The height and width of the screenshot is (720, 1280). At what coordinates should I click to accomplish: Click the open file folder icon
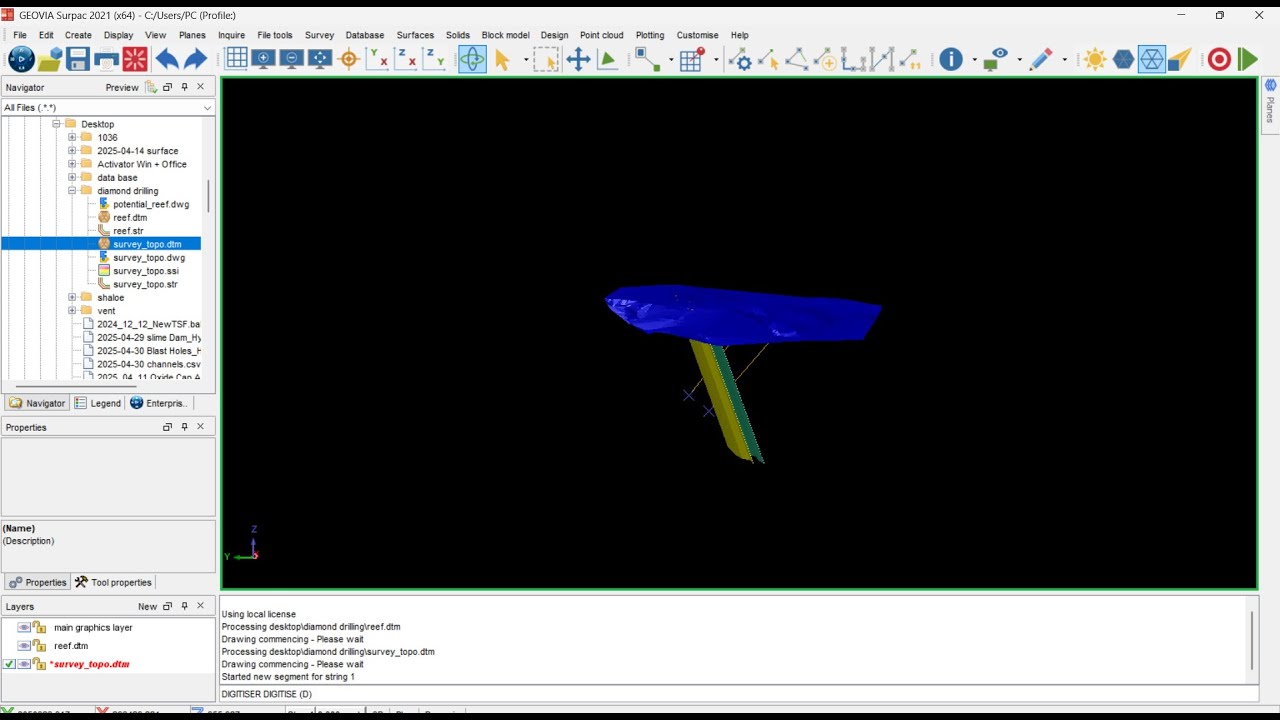(50, 59)
